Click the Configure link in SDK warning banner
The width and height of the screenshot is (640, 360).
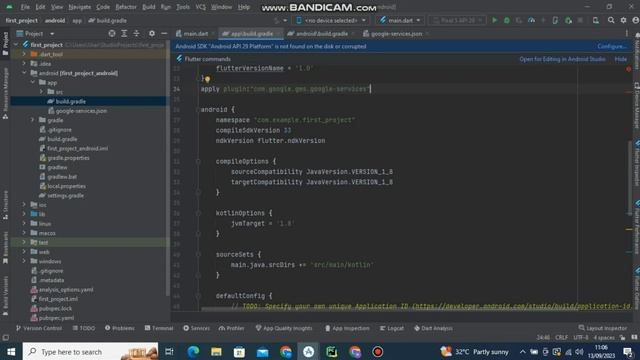click(611, 46)
